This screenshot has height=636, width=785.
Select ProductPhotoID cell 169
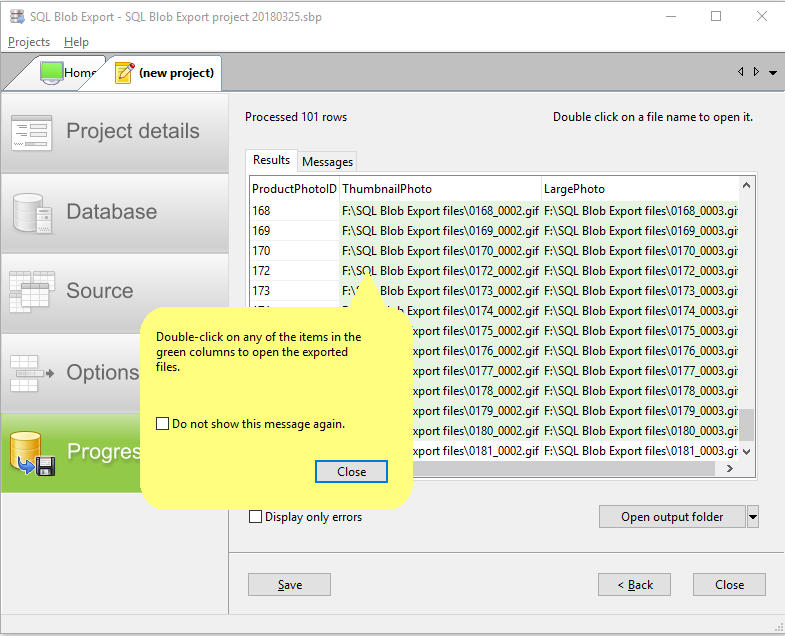[294, 231]
